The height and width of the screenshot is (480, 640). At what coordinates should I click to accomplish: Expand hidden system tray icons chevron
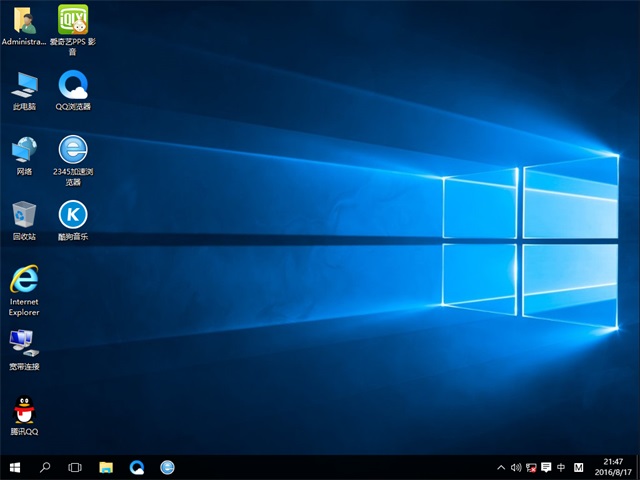501,467
